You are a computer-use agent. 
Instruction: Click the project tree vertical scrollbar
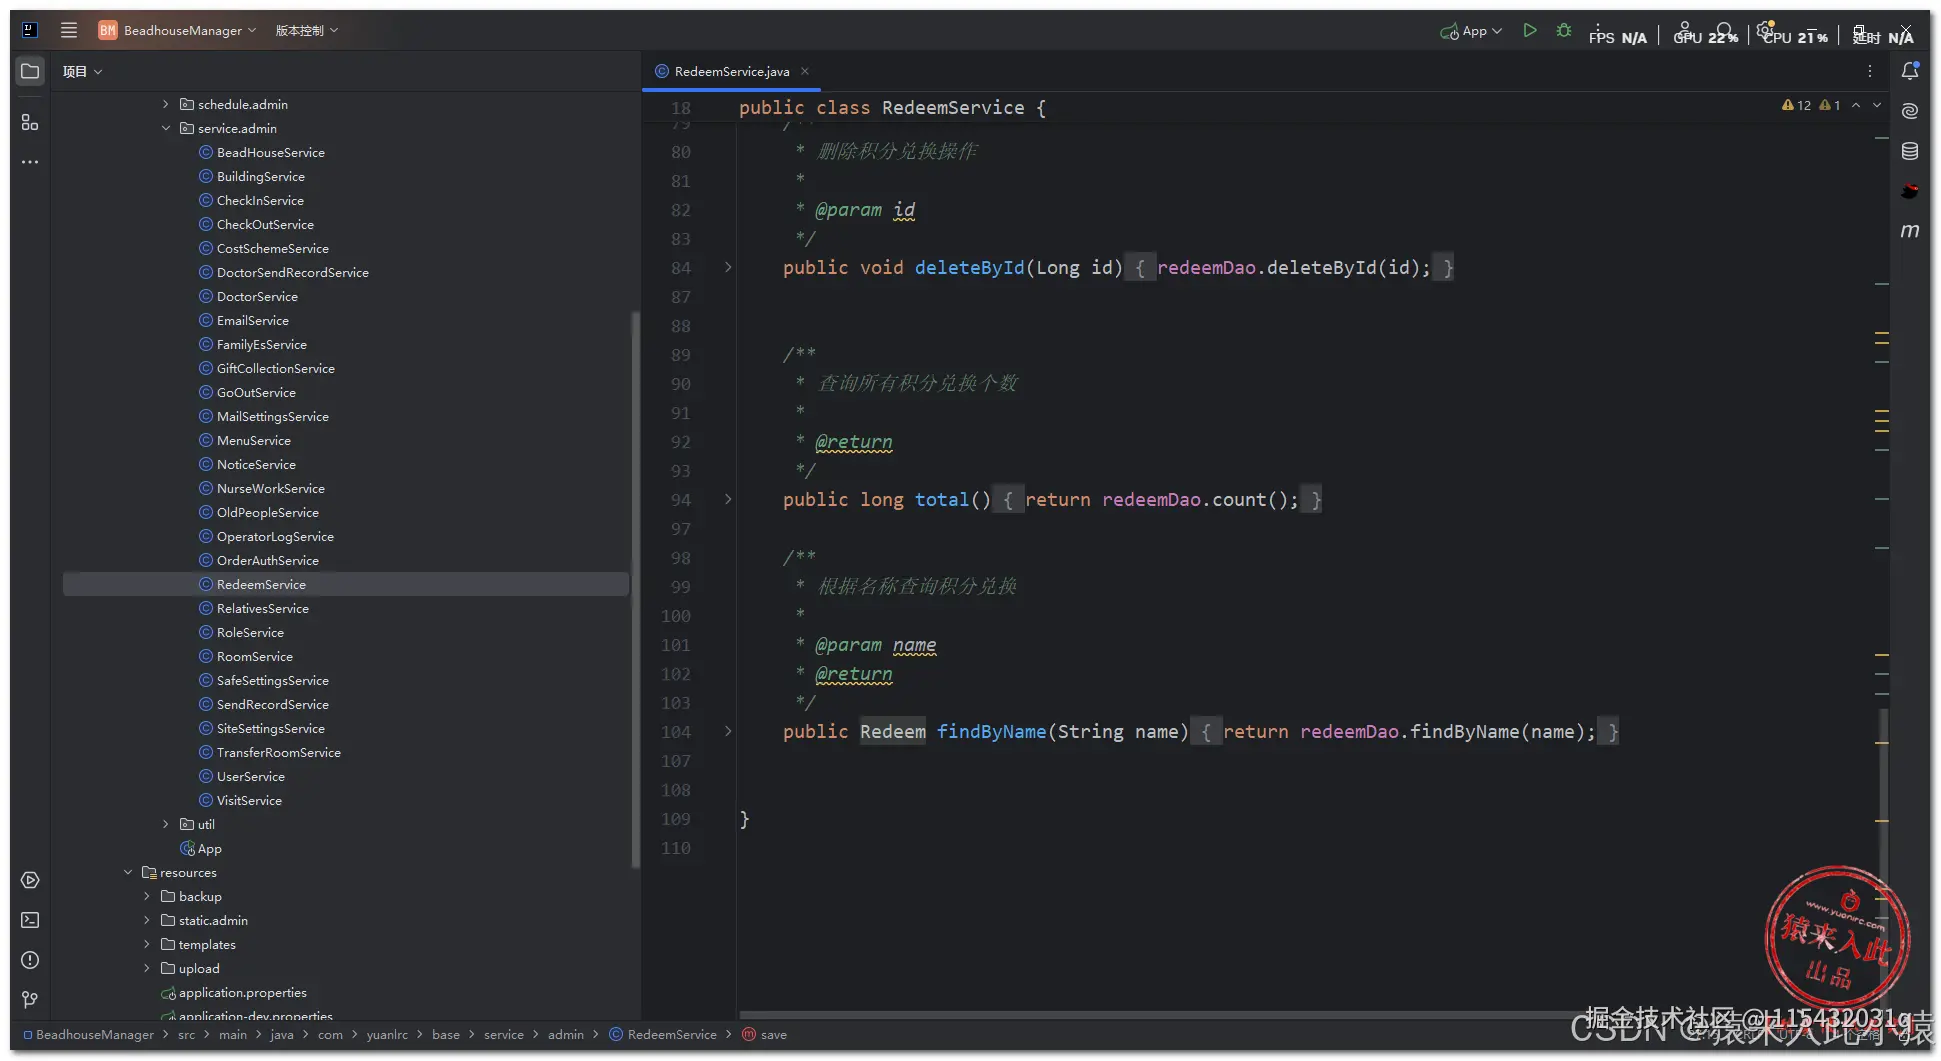click(635, 589)
